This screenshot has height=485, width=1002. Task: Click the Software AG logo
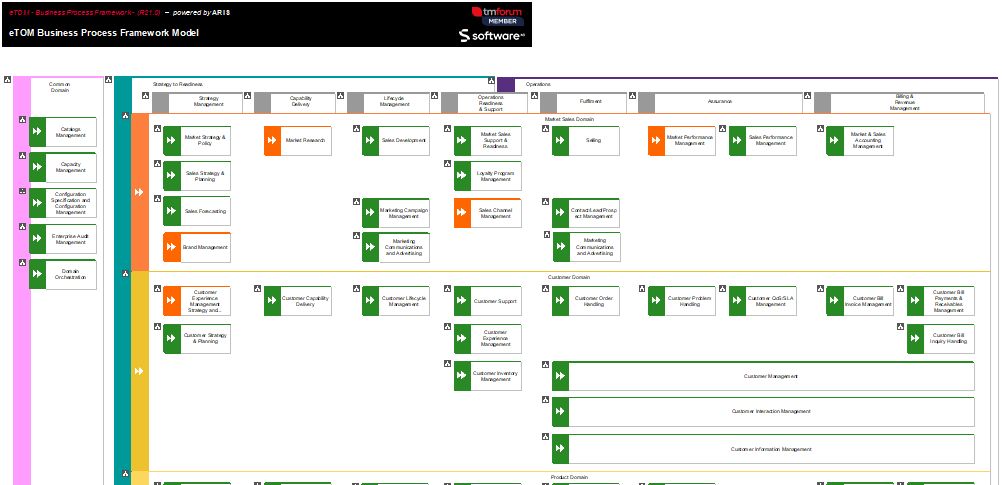tap(492, 35)
